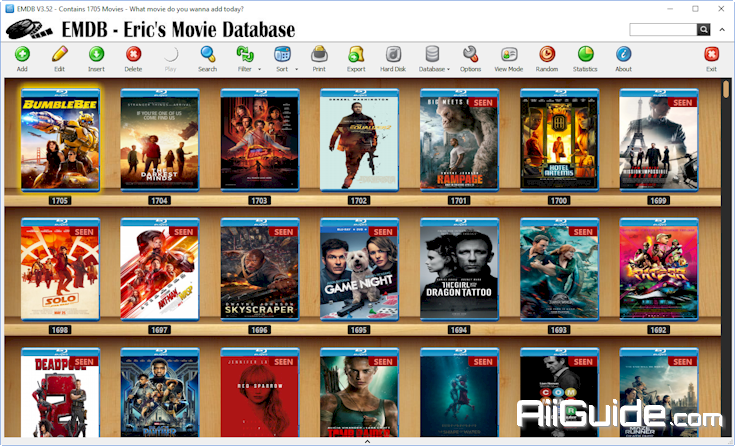Select the Red Sparrow cover

coord(260,393)
